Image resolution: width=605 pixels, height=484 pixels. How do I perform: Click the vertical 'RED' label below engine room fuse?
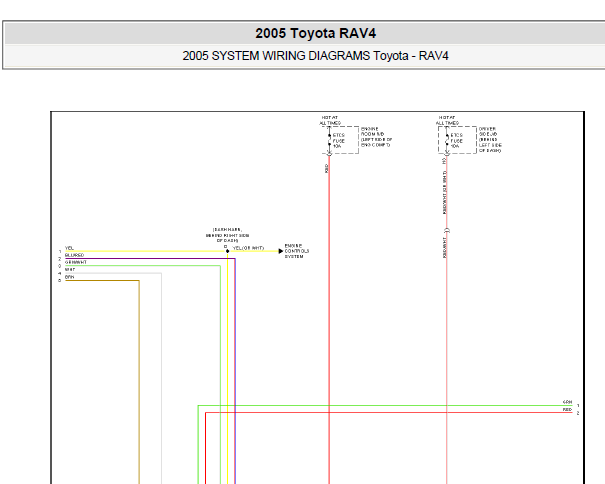[326, 168]
